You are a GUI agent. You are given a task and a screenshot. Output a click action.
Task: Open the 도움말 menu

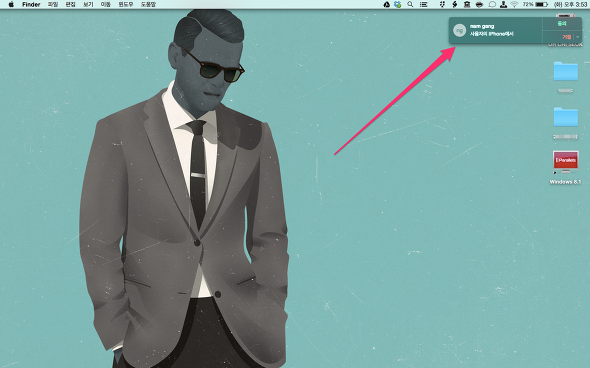coord(148,5)
